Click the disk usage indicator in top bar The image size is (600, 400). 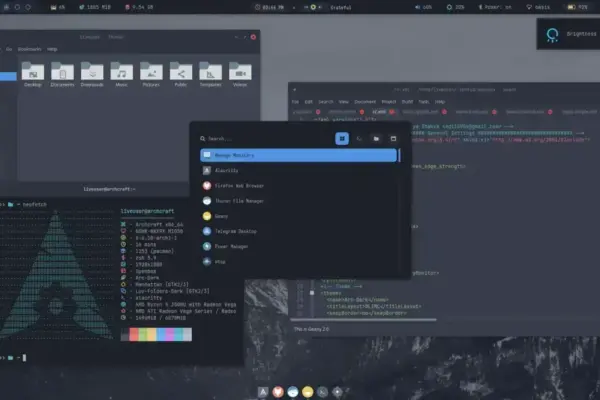139,7
